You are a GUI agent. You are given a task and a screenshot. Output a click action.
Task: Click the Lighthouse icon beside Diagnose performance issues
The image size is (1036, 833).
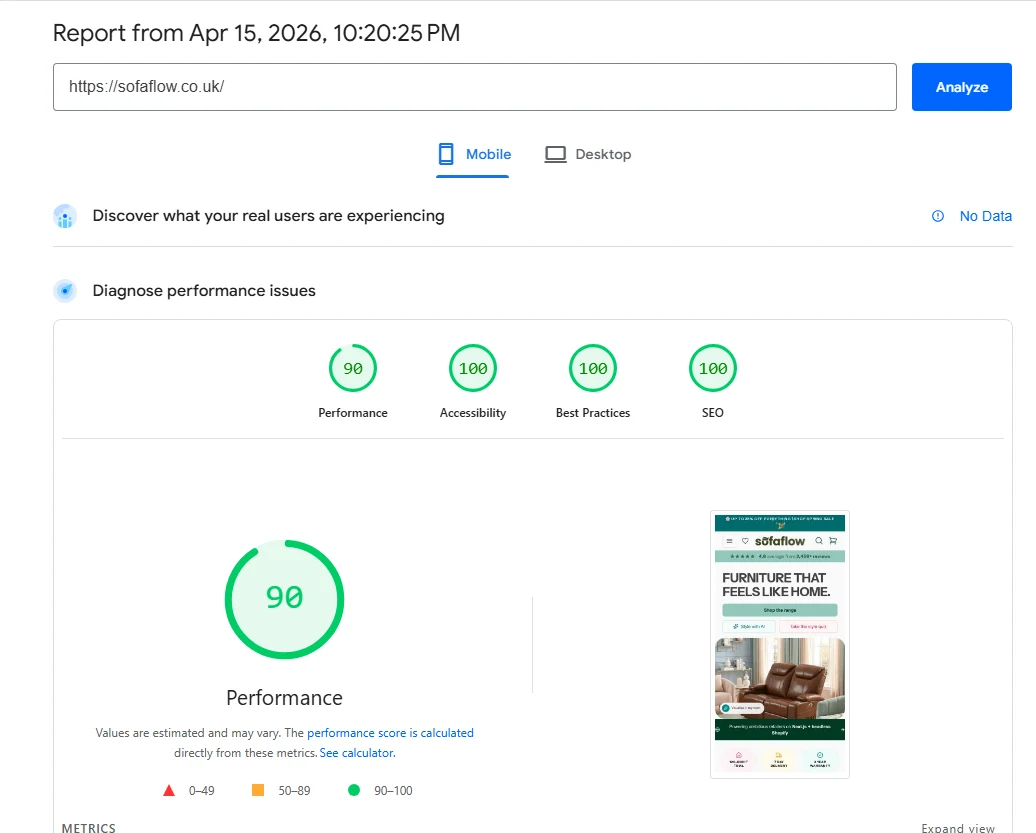coord(65,290)
